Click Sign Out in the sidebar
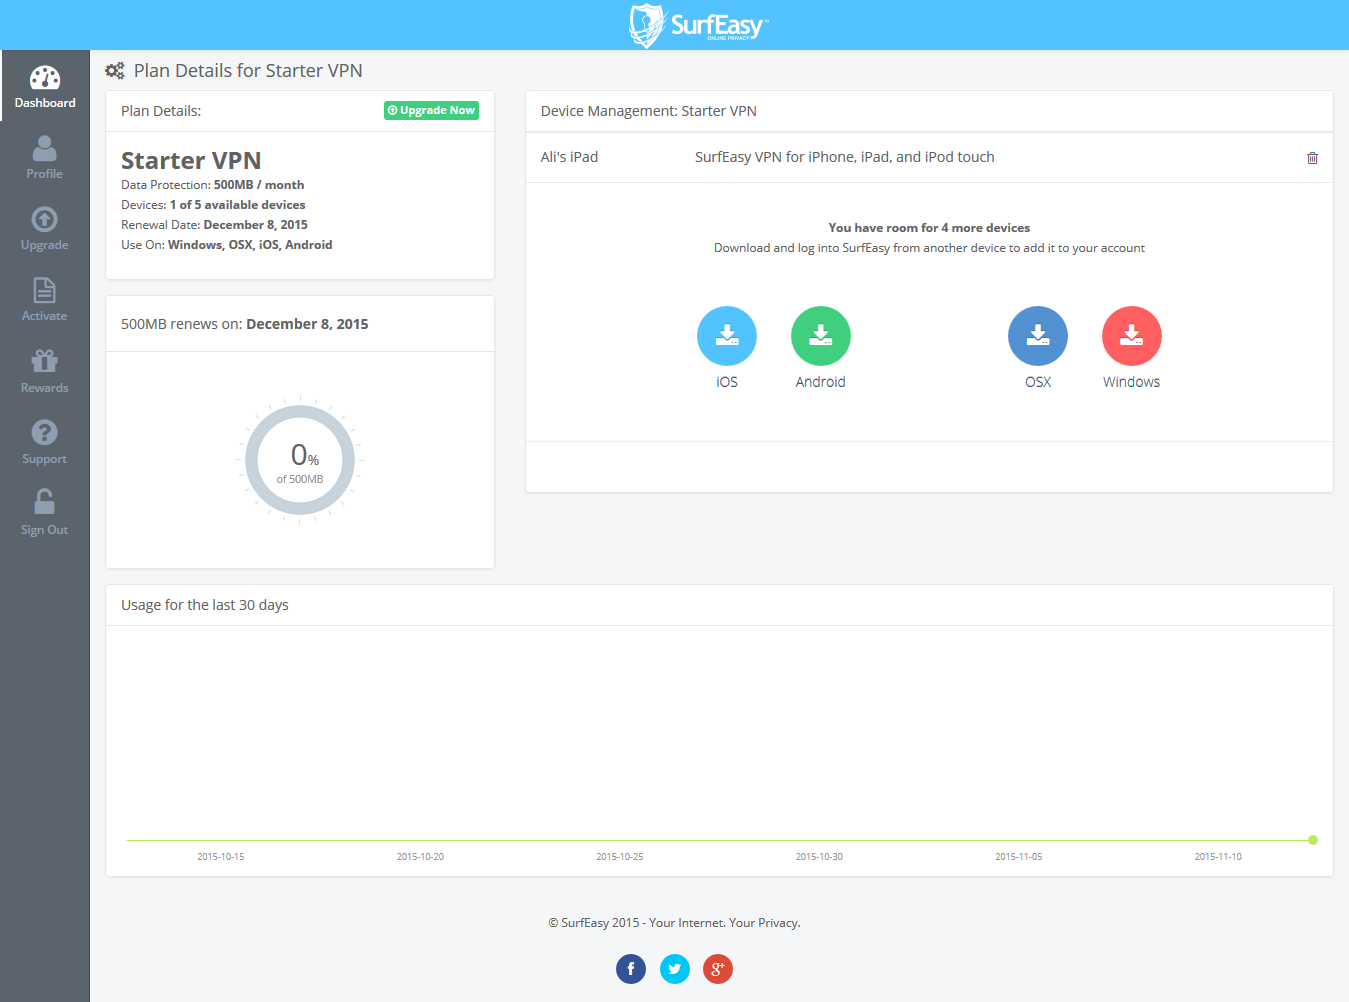The height and width of the screenshot is (1002, 1349). (x=45, y=513)
